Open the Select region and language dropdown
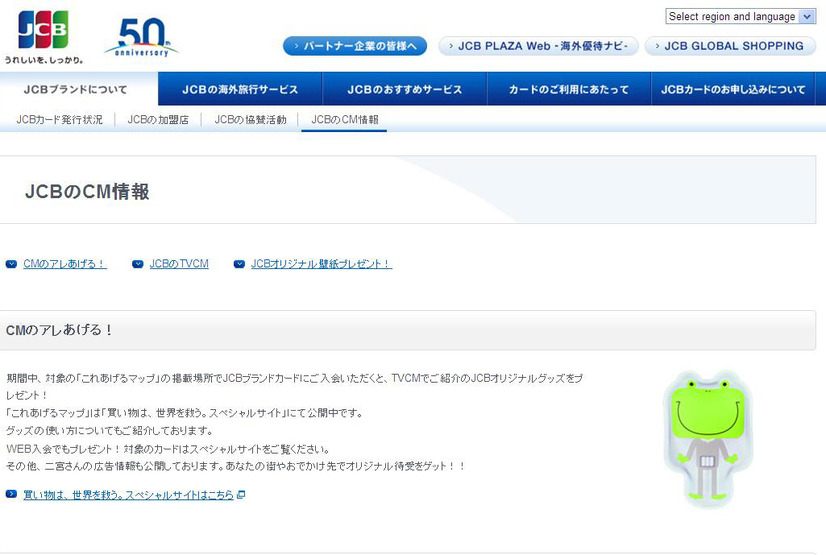The width and height of the screenshot is (826, 555). point(740,16)
